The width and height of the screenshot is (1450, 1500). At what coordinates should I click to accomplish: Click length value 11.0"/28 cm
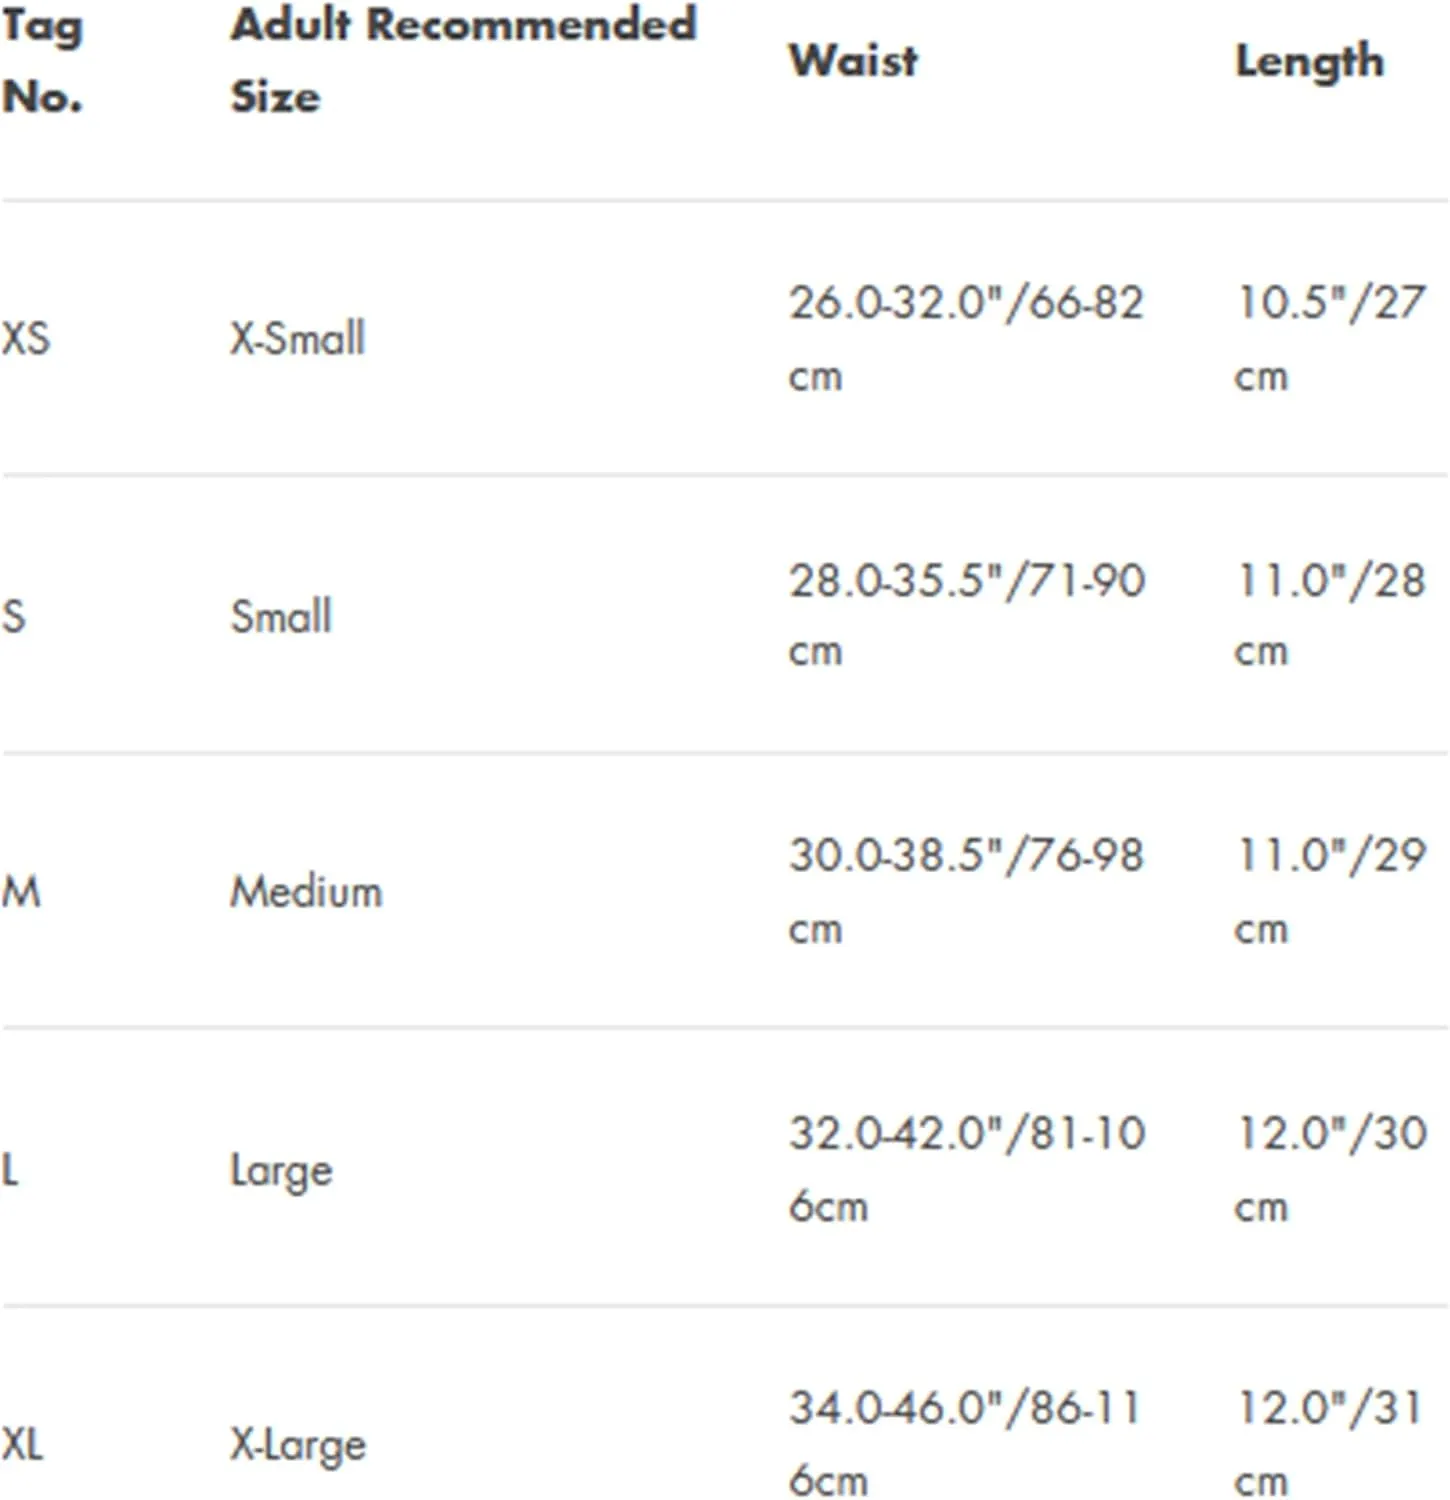pyautogui.click(x=1330, y=614)
